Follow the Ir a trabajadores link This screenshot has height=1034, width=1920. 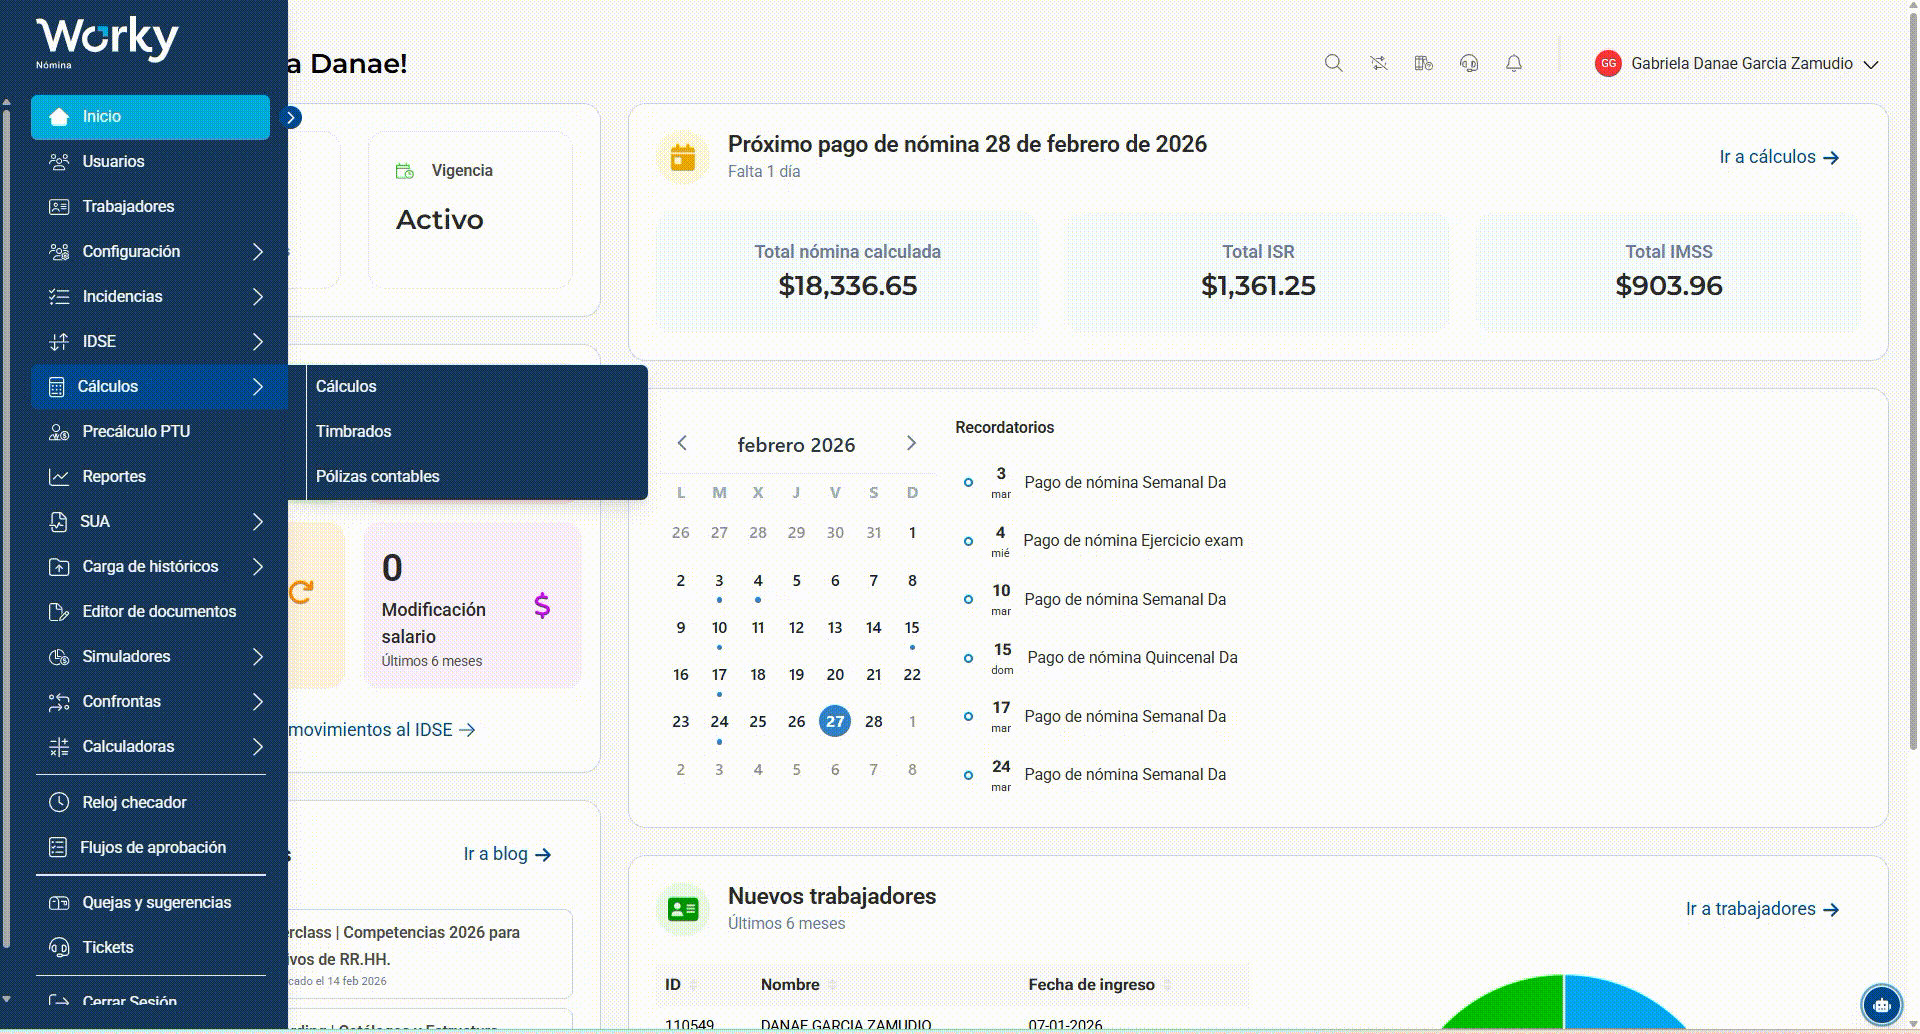pyautogui.click(x=1762, y=909)
